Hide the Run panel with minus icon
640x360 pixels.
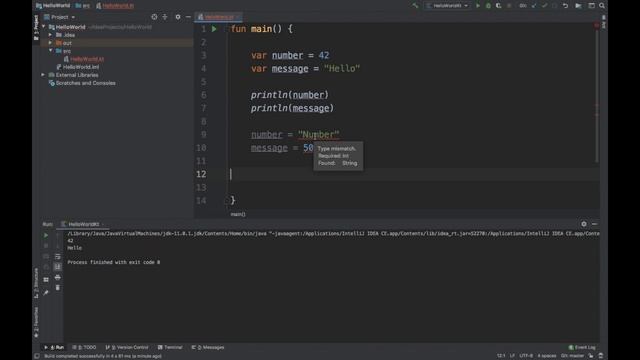[594, 224]
